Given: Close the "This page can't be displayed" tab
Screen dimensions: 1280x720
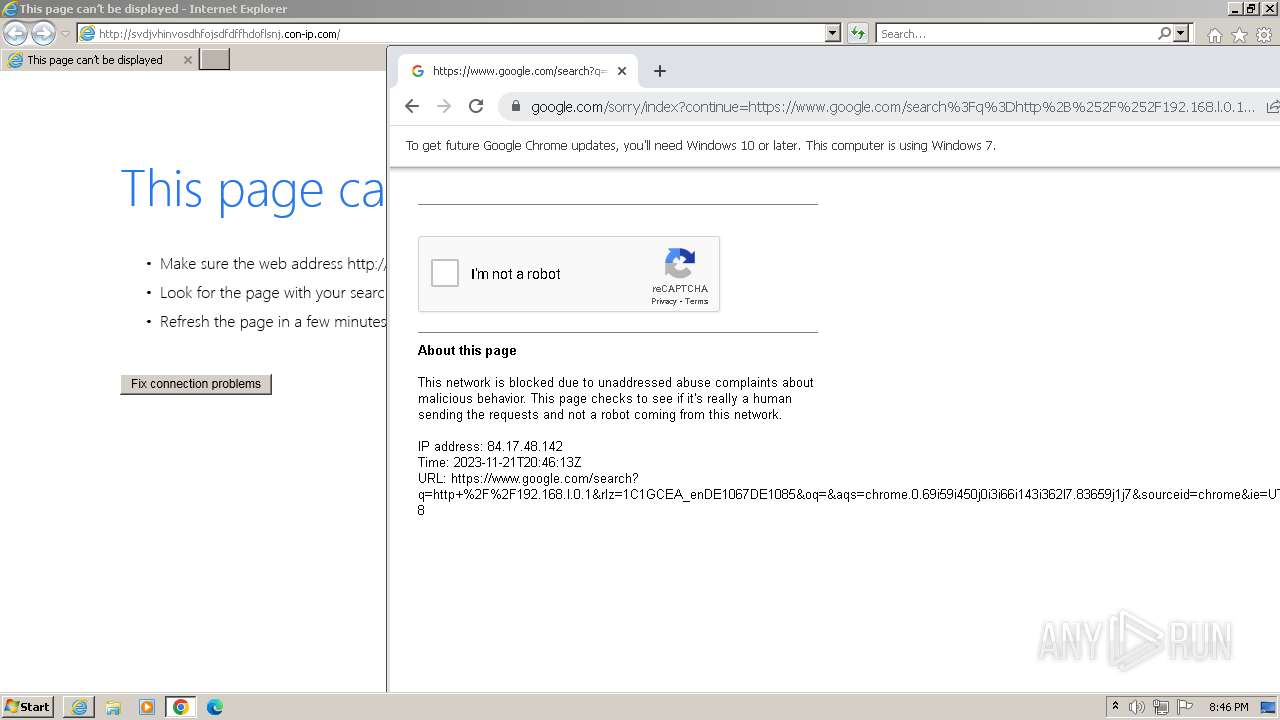Looking at the screenshot, I should pyautogui.click(x=187, y=60).
